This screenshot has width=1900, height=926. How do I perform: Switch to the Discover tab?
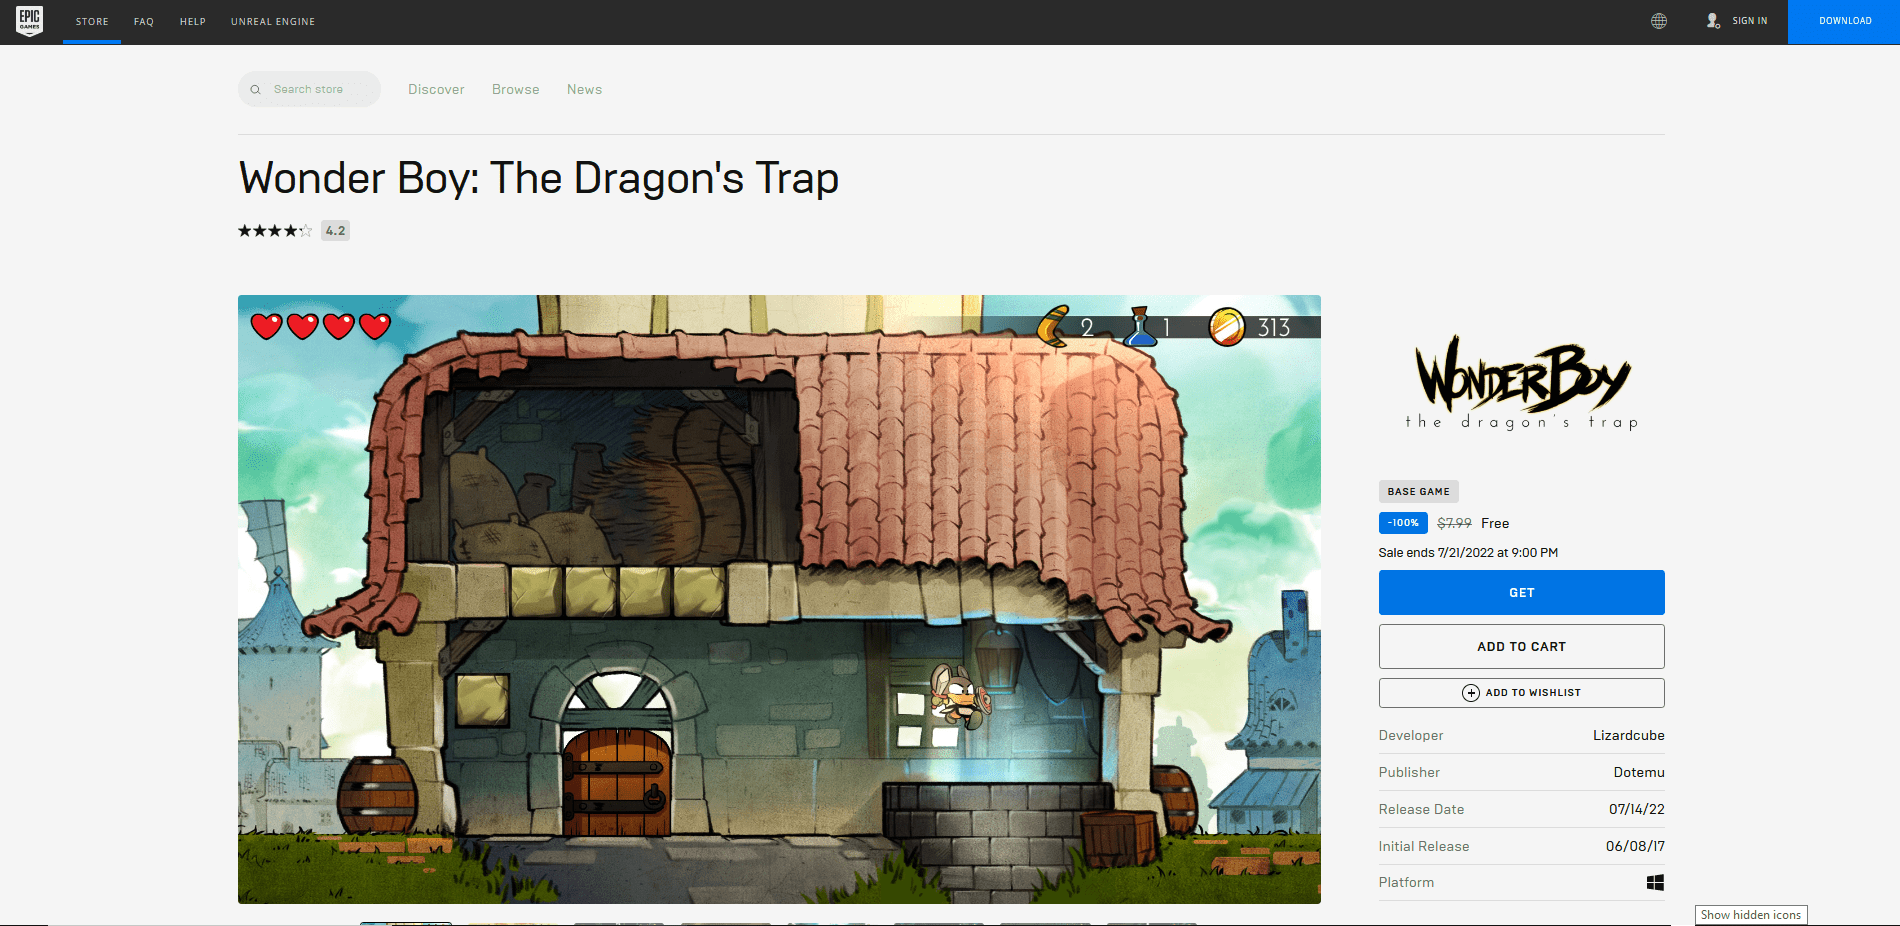tap(436, 90)
